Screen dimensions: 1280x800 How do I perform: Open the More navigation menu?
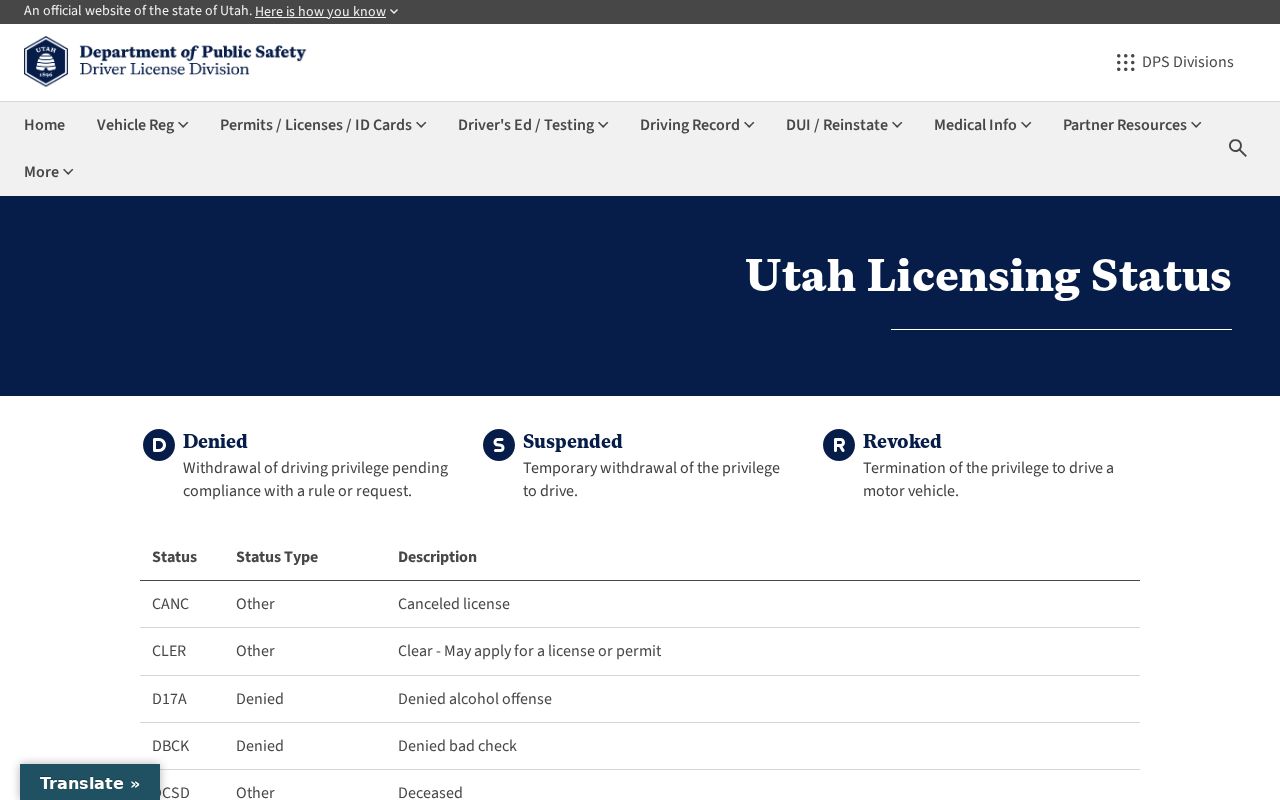[x=49, y=172]
